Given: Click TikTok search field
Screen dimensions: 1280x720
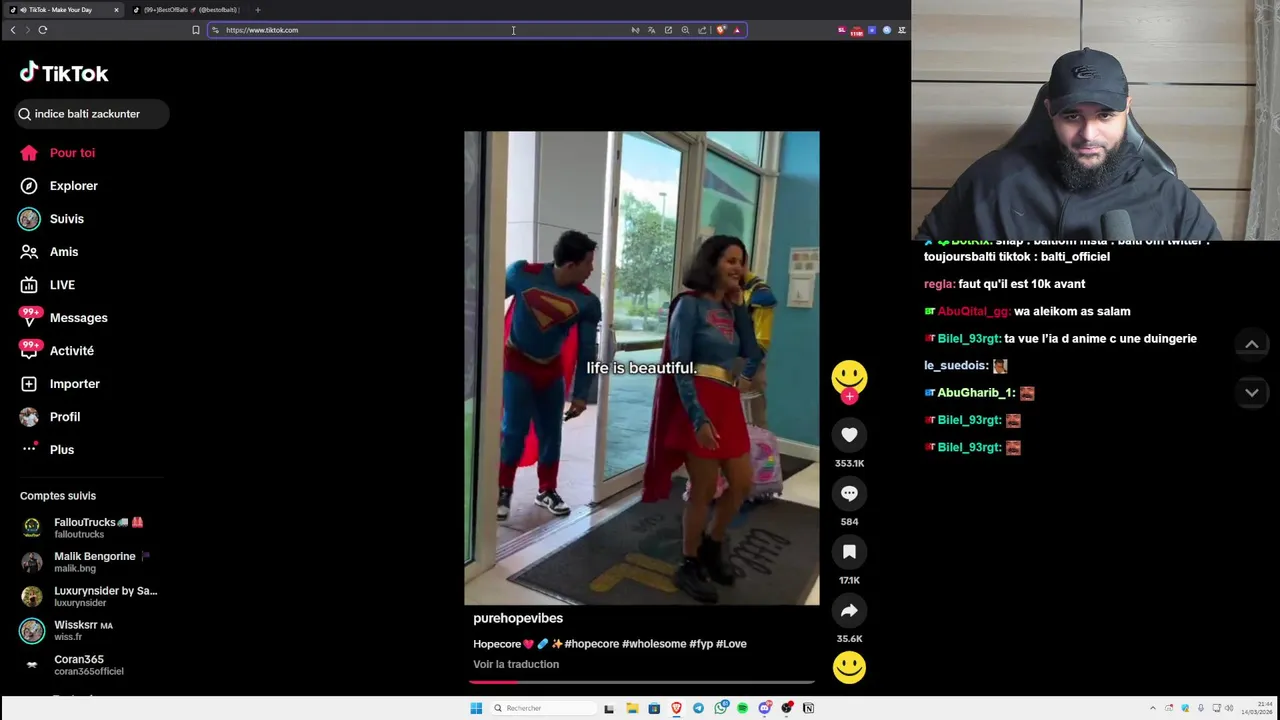Looking at the screenshot, I should click(92, 114).
